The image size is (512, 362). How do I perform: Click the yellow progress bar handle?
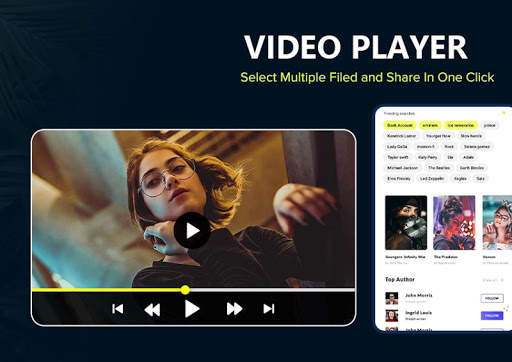(x=185, y=290)
